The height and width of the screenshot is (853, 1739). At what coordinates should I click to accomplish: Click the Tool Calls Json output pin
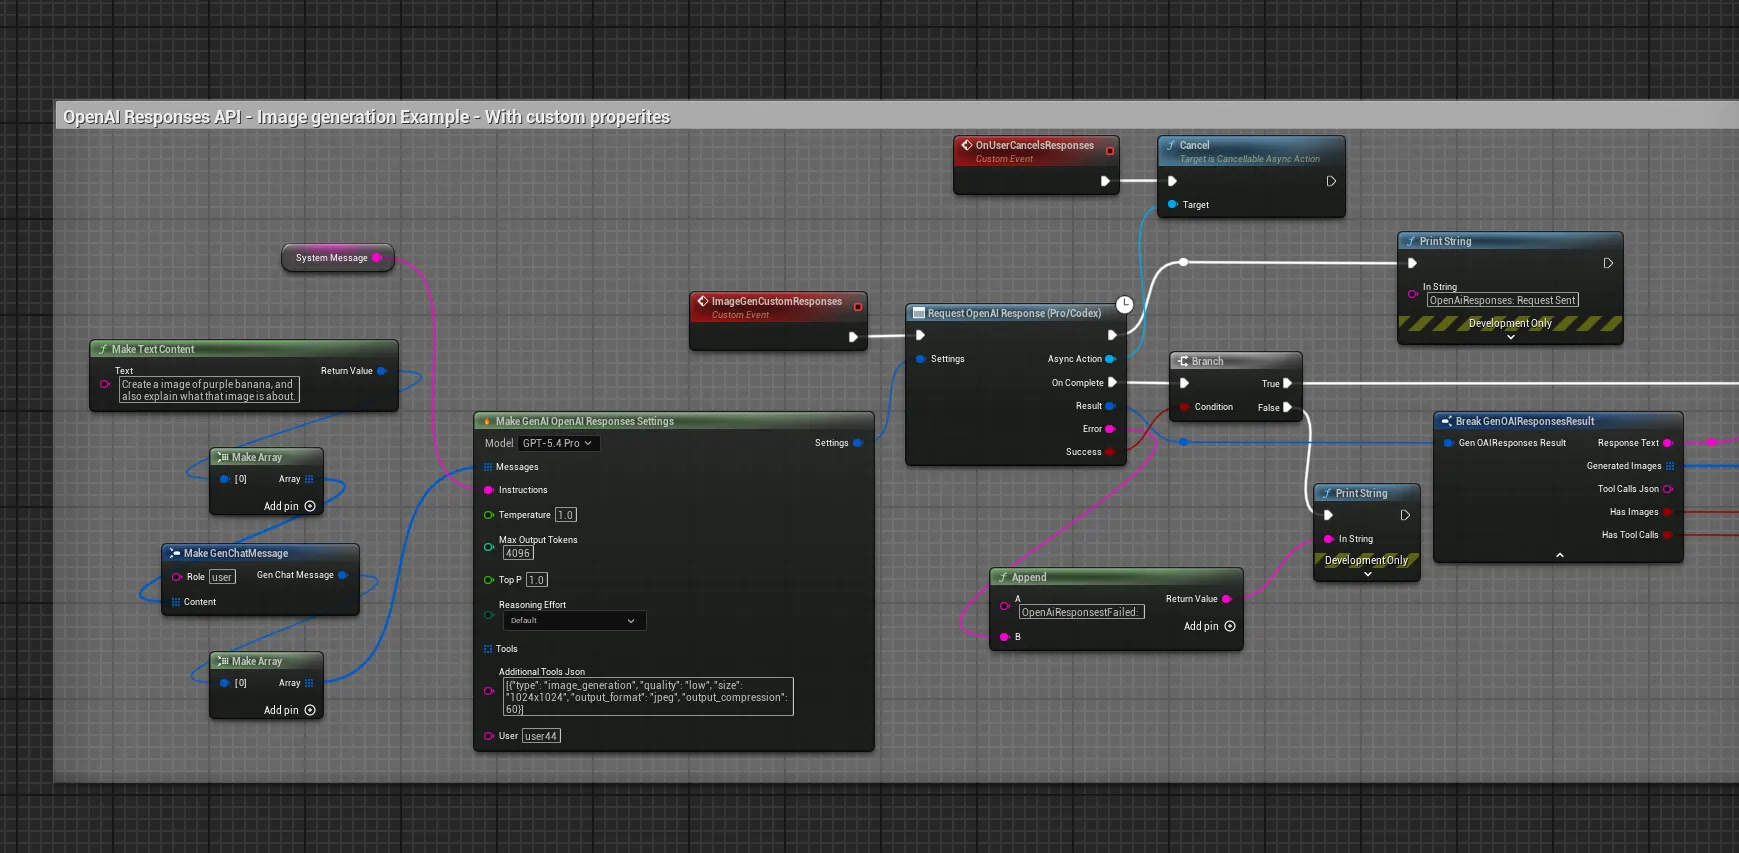(x=1667, y=489)
